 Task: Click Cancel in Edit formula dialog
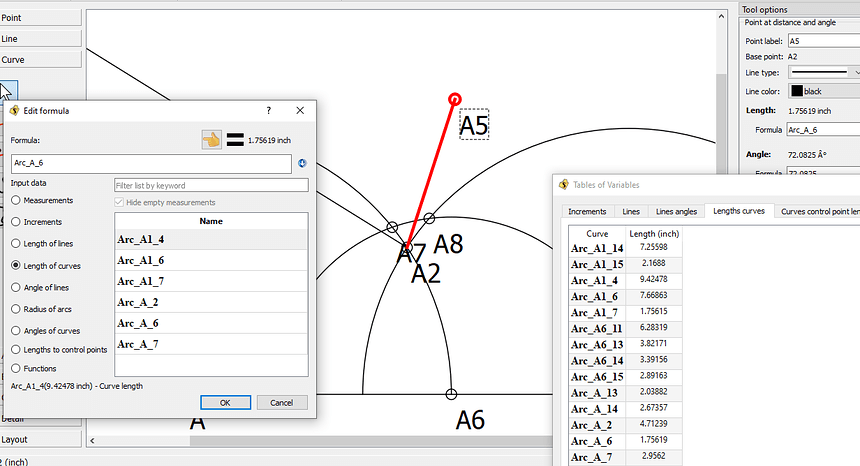[x=282, y=402]
